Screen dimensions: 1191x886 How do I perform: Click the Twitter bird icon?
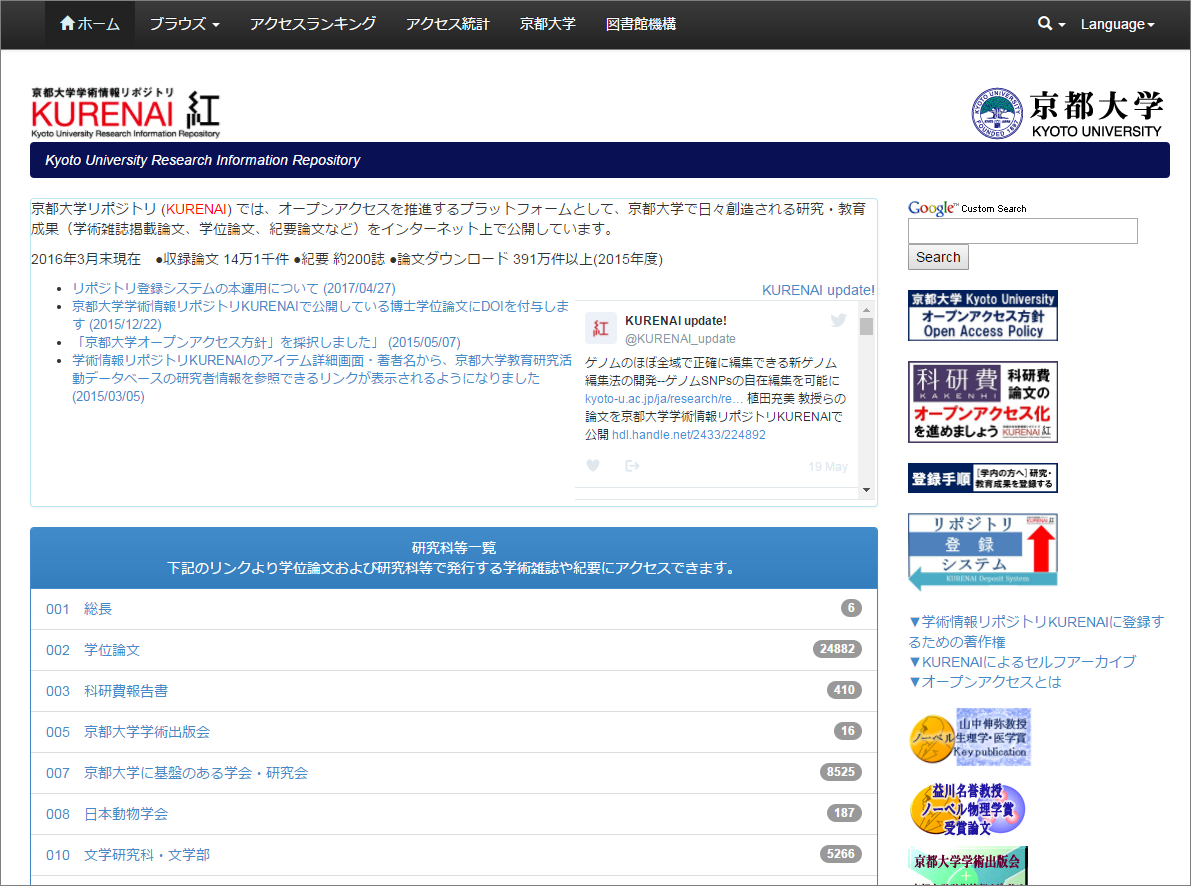click(838, 320)
